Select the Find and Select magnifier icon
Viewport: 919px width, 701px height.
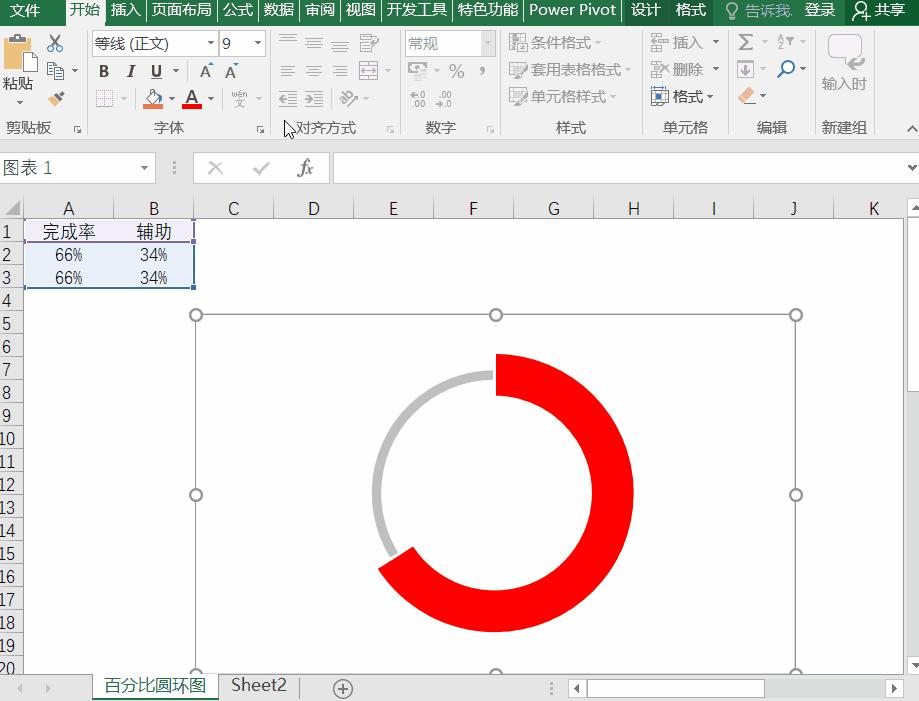click(785, 71)
